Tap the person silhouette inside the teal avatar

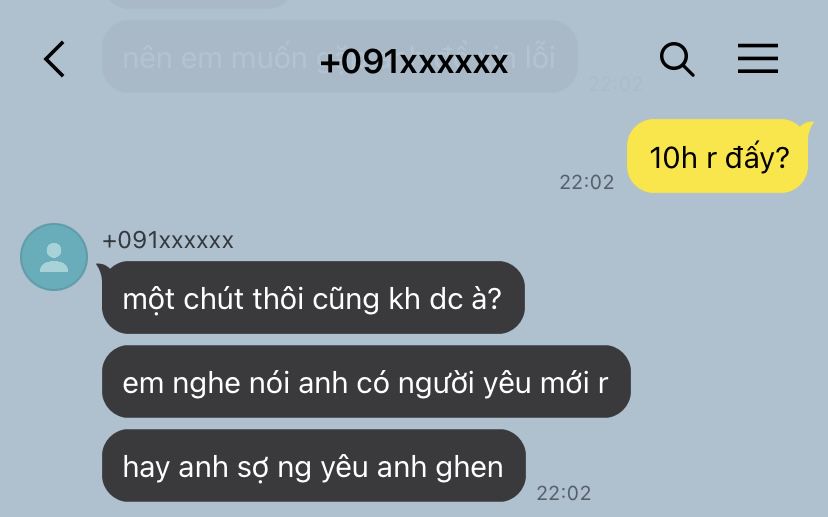click(54, 258)
